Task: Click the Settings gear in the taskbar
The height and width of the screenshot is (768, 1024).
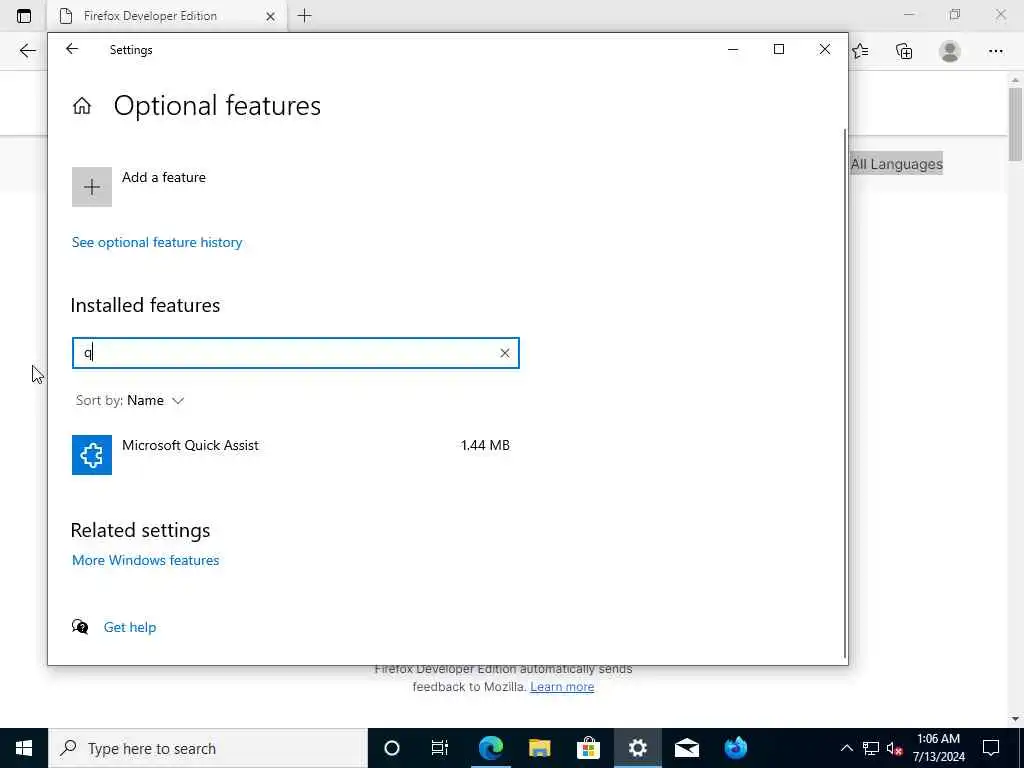Action: click(637, 748)
